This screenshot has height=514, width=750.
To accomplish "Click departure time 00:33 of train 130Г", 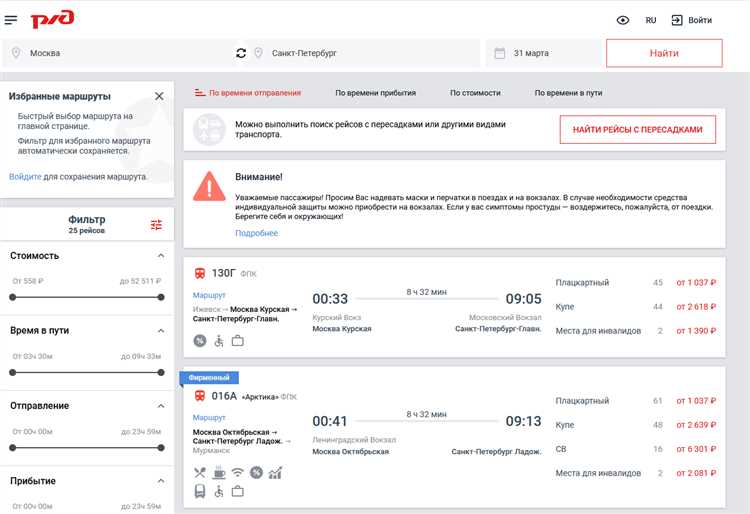I will point(330,299).
